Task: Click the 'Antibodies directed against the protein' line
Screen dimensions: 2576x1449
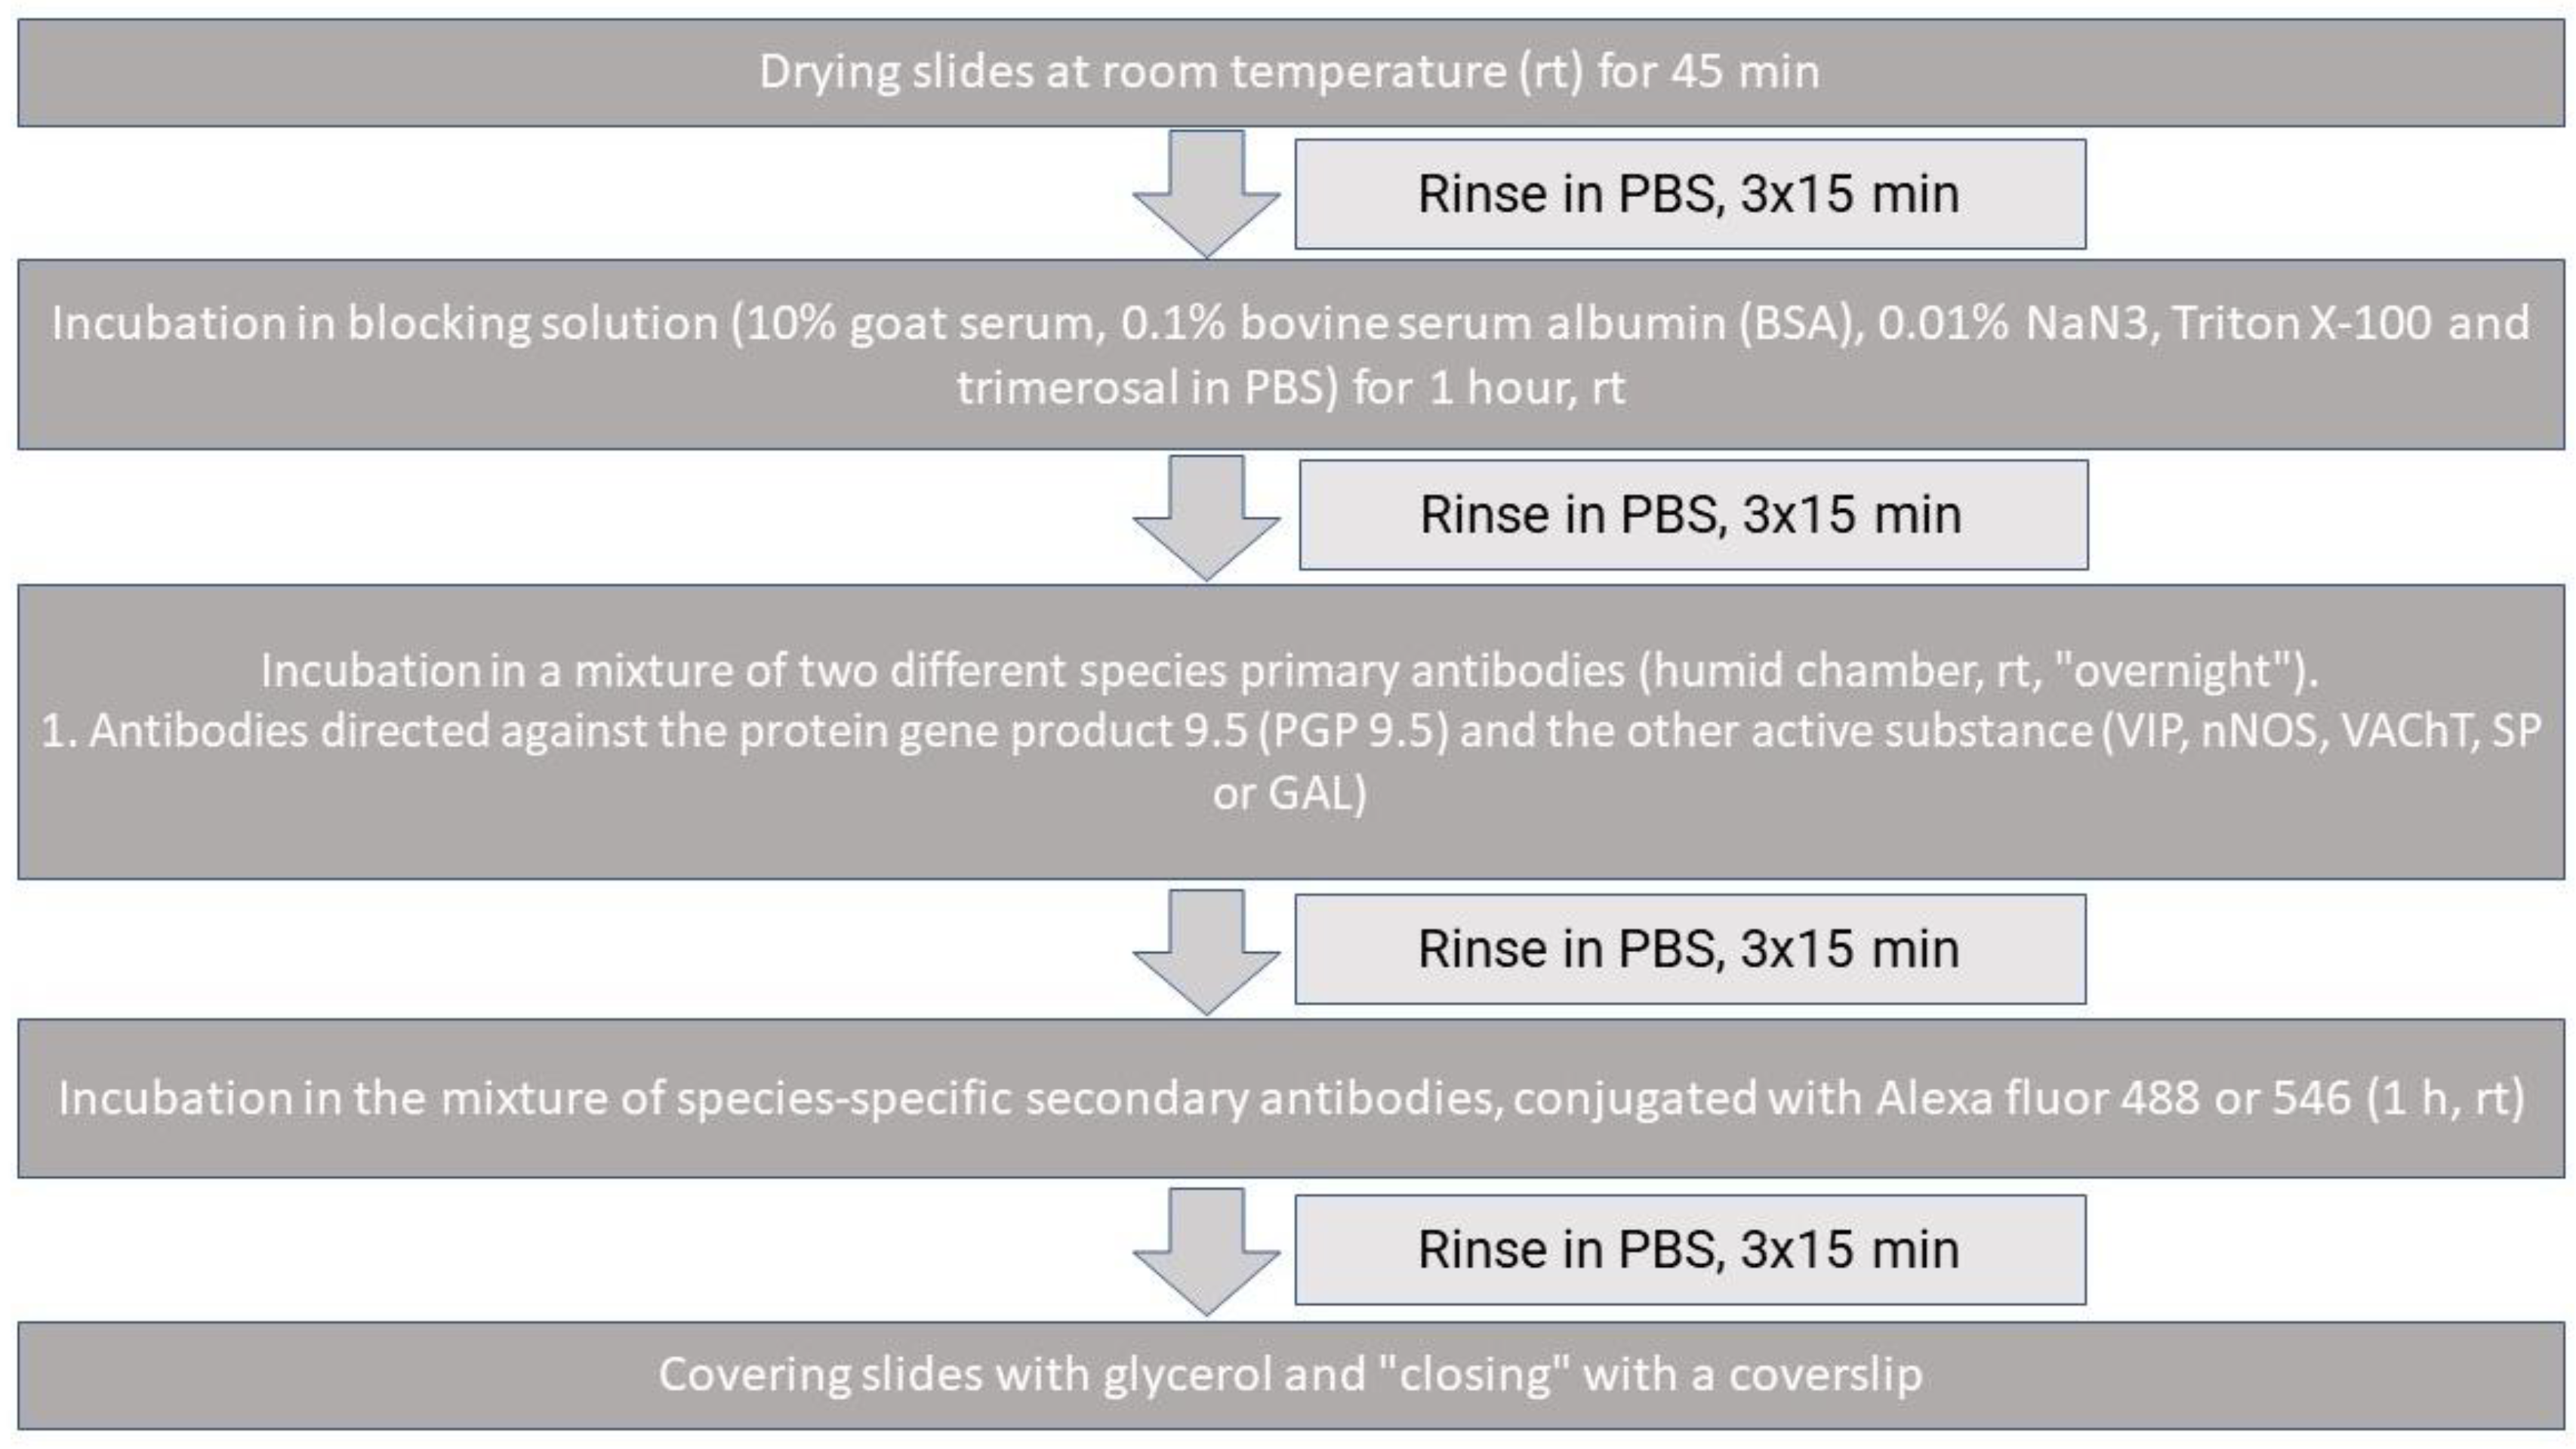Action: 1290,732
